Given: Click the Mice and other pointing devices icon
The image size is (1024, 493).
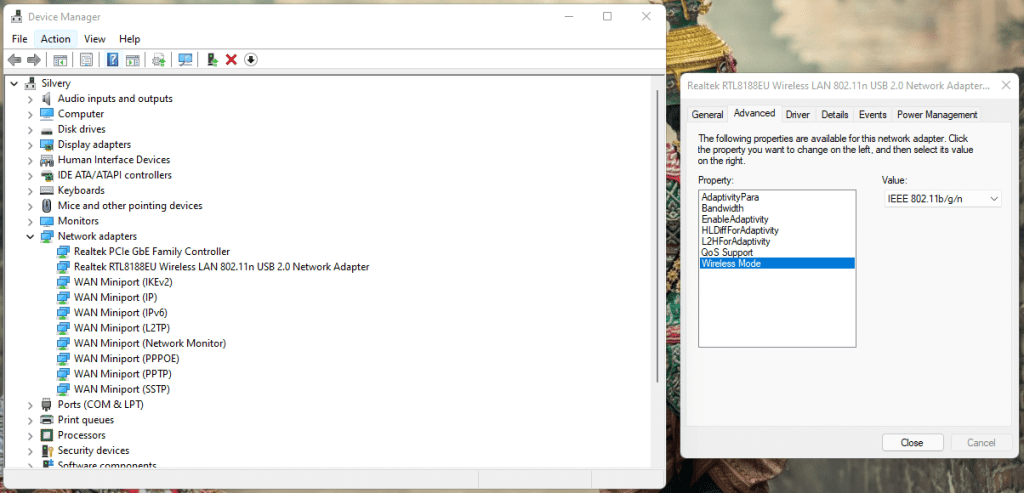Looking at the screenshot, I should (46, 206).
